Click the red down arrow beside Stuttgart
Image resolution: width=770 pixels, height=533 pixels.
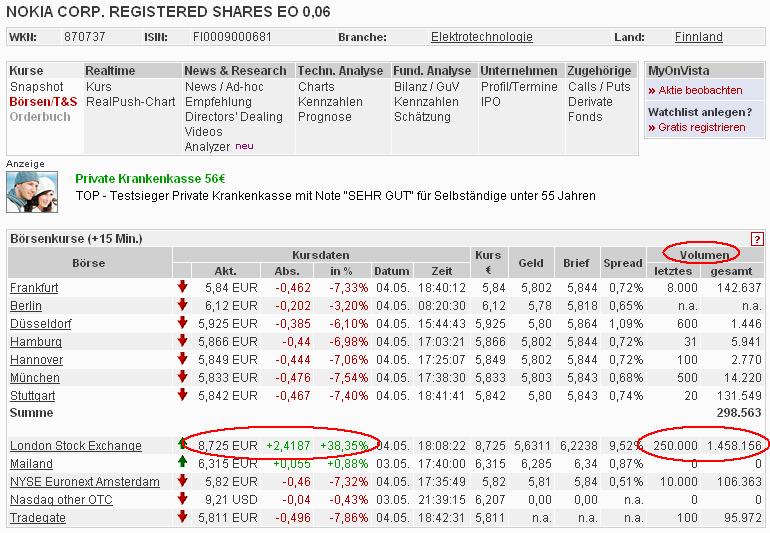tap(182, 396)
